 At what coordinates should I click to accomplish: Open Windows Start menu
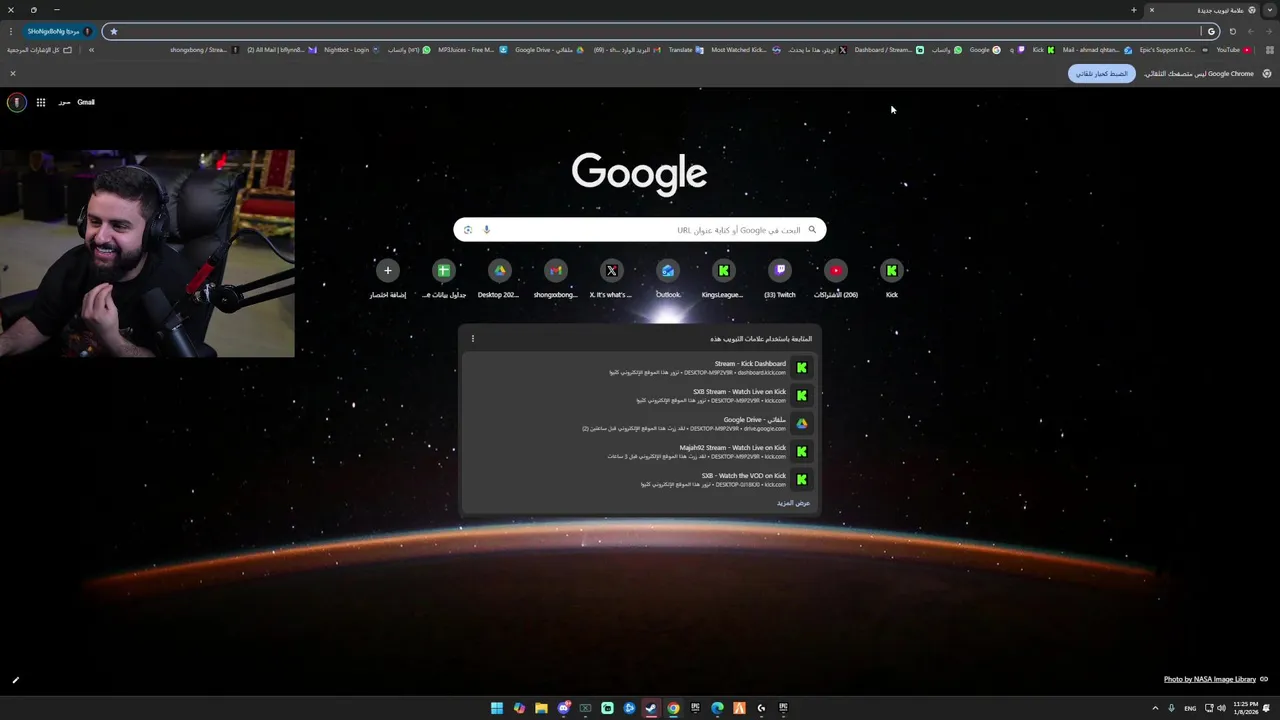[497, 708]
